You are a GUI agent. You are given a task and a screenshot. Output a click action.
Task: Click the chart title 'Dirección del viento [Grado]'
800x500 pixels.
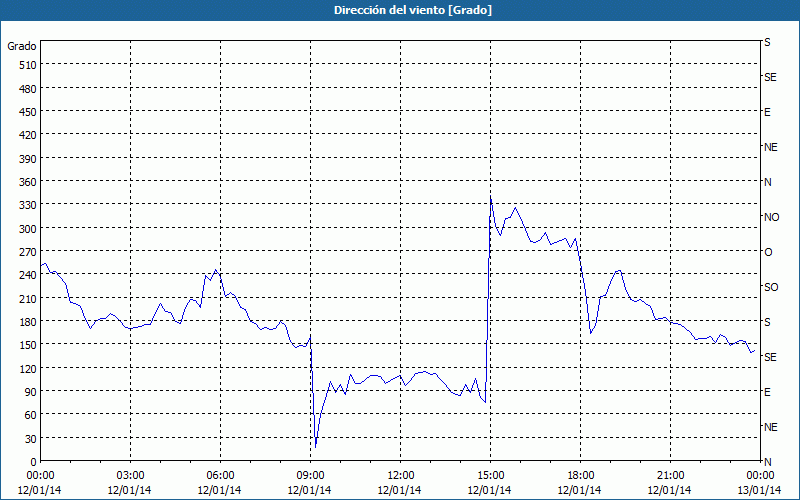(x=413, y=10)
